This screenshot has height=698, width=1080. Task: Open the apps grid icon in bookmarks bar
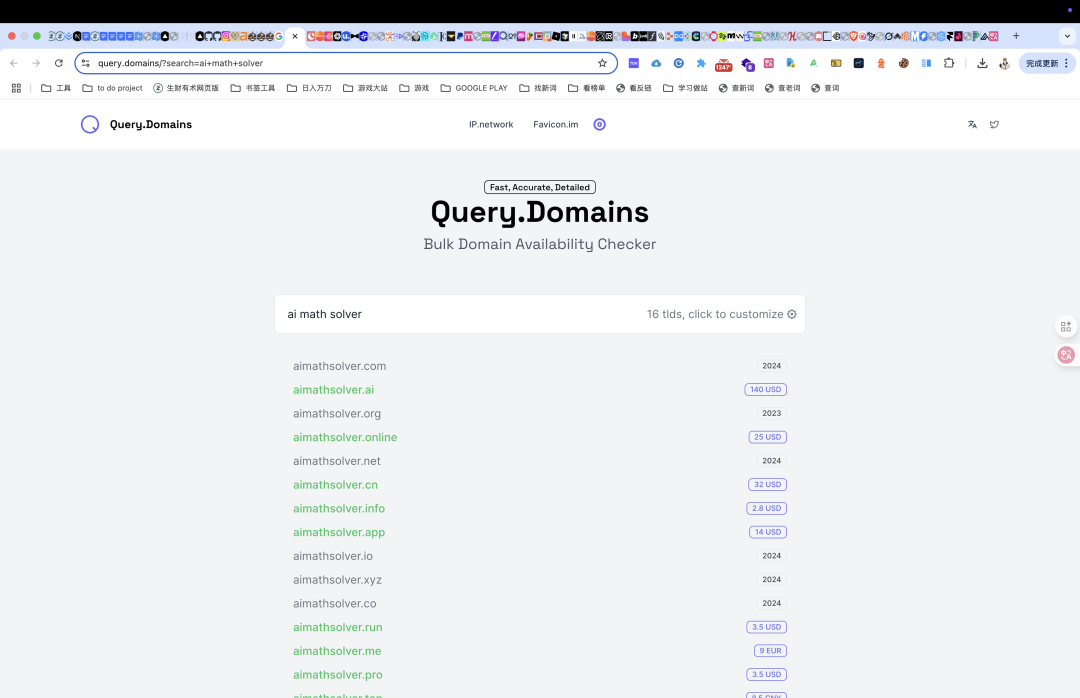[17, 88]
